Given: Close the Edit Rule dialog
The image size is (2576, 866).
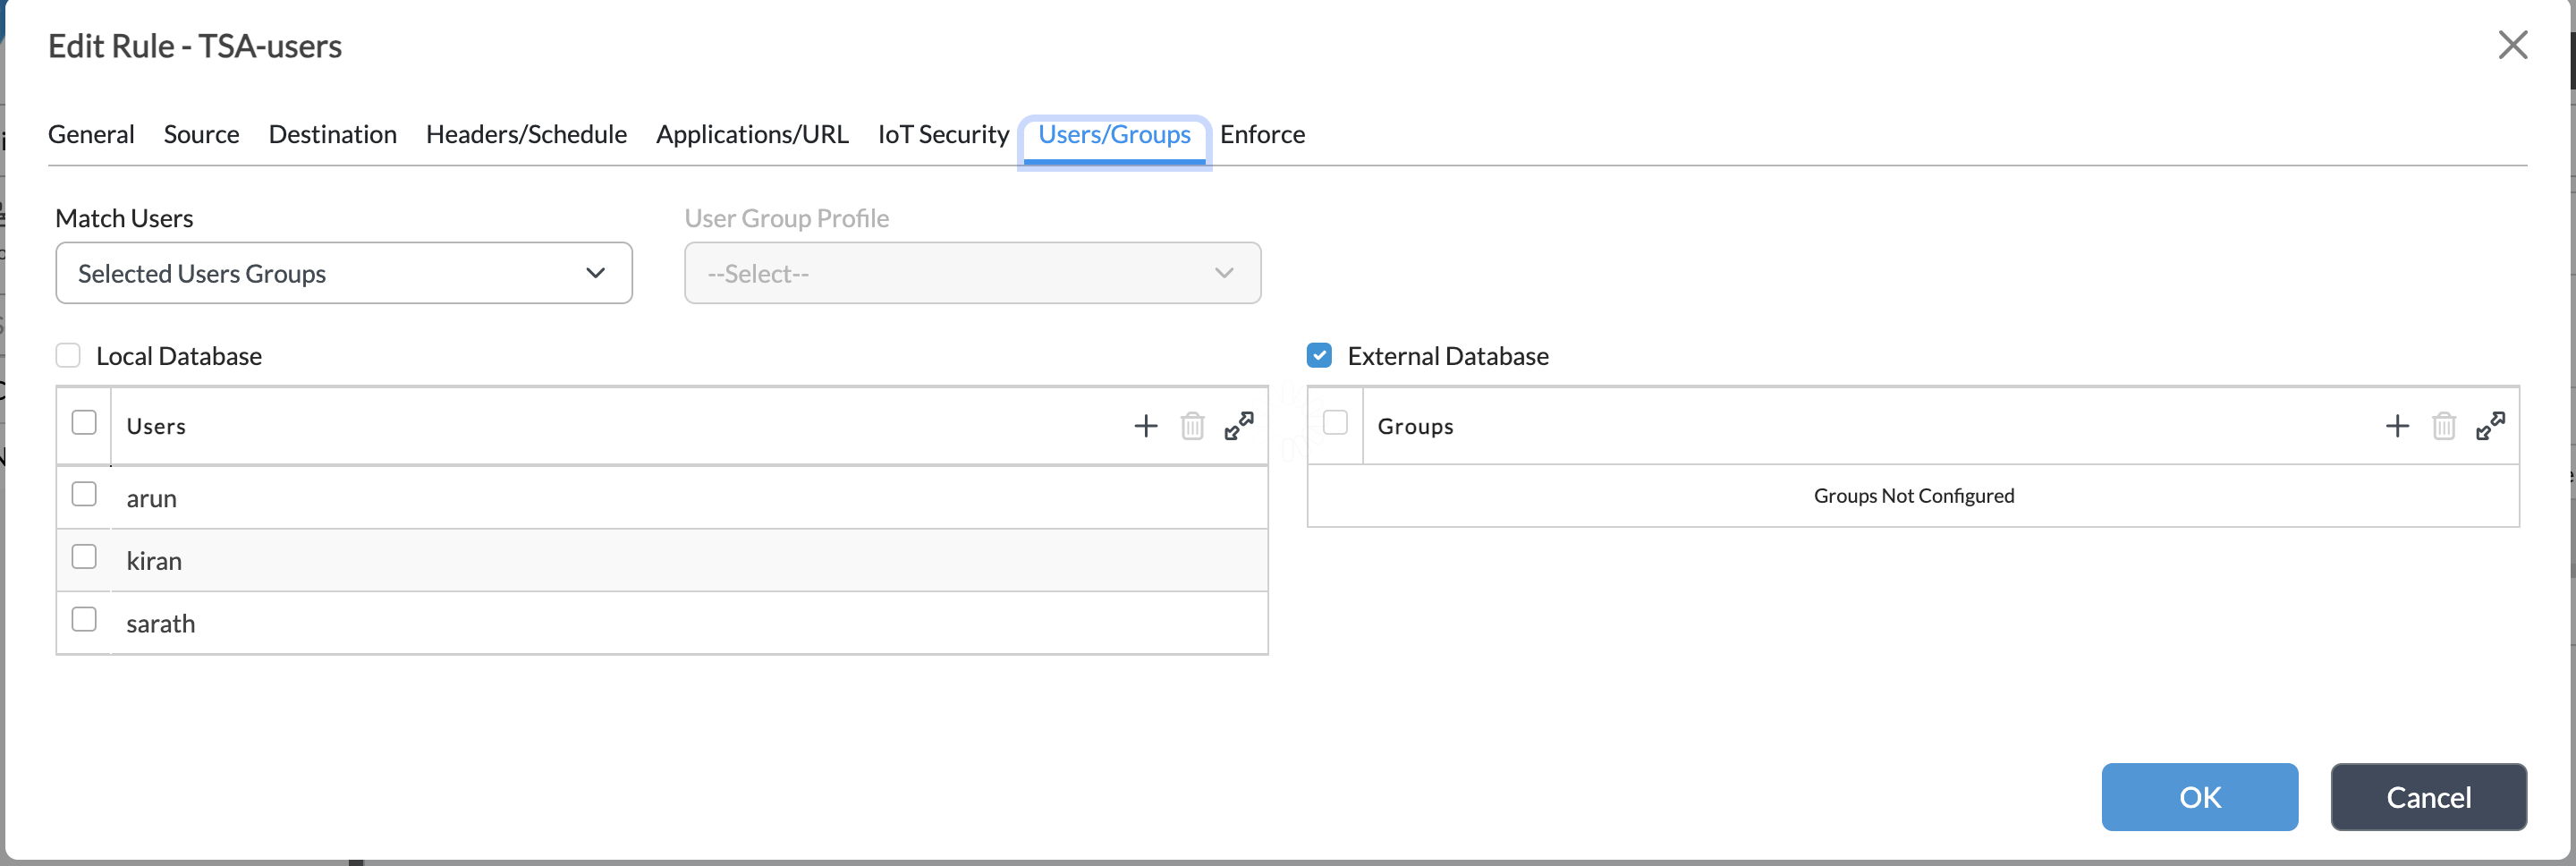Looking at the screenshot, I should pos(2512,45).
